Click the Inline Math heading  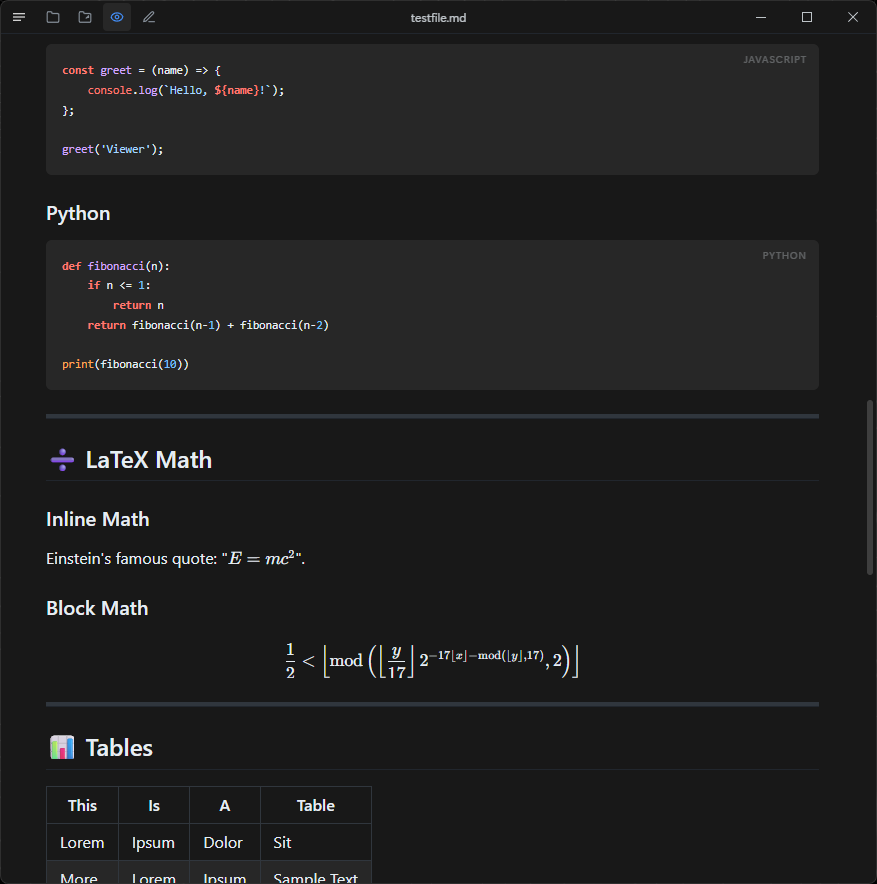(97, 519)
